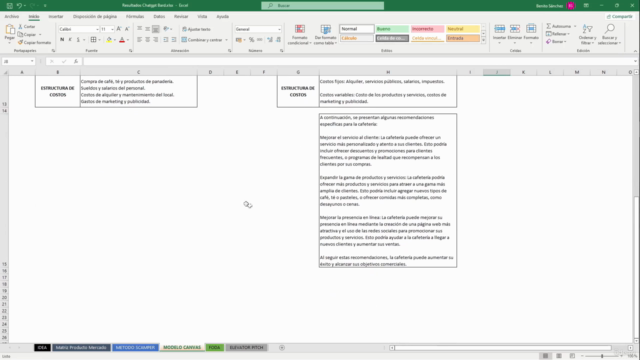Screen dimensions: 640x360
Task: Click Ajustar texto wrap text
Action: 196,29
